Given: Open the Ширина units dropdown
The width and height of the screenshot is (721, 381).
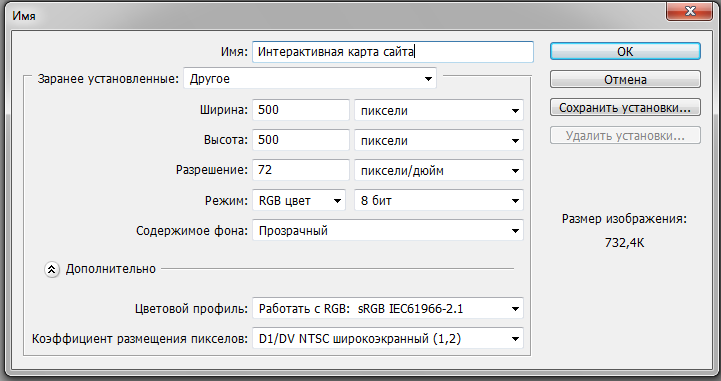Looking at the screenshot, I should pos(439,110).
